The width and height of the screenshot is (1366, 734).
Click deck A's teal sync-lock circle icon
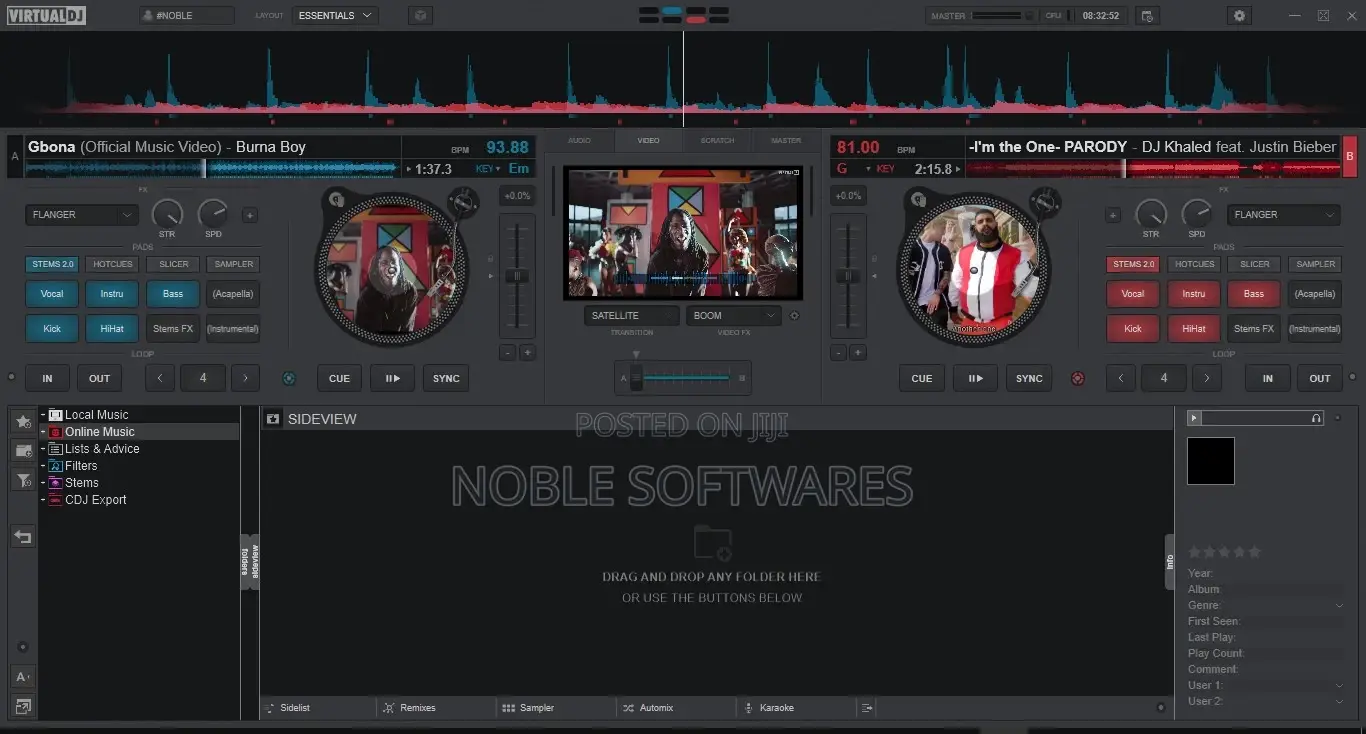pos(289,378)
